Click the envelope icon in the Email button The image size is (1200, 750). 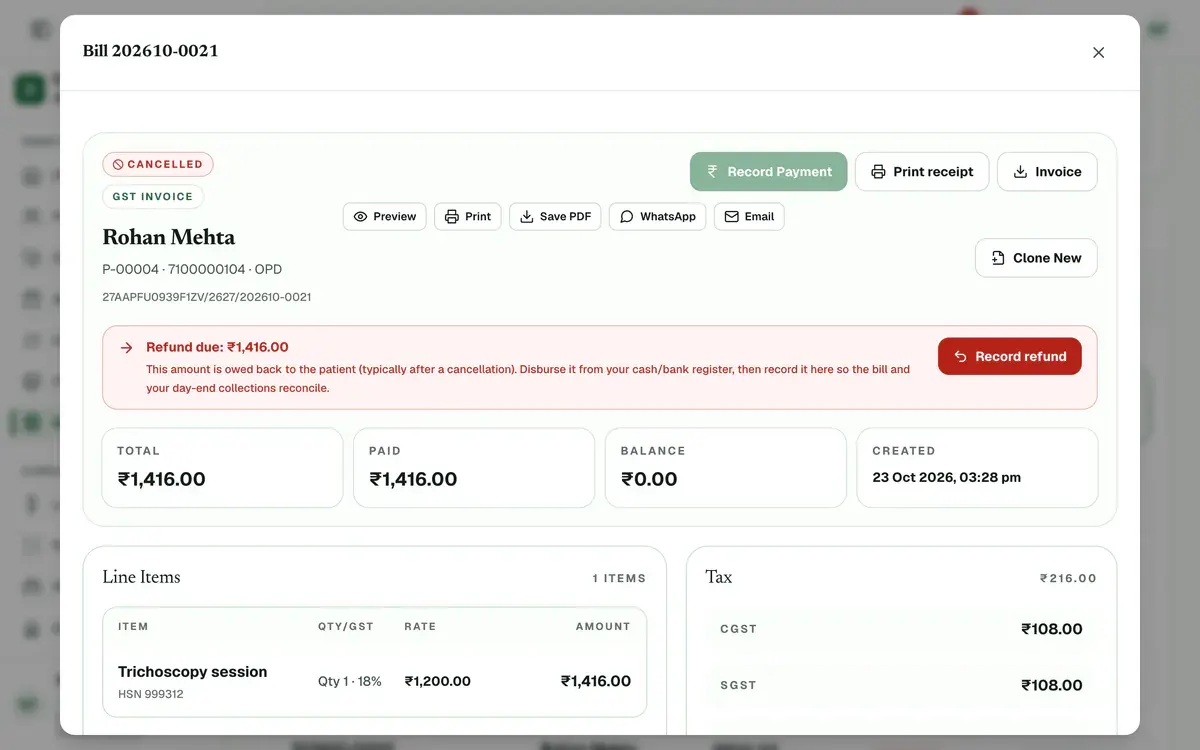click(732, 217)
